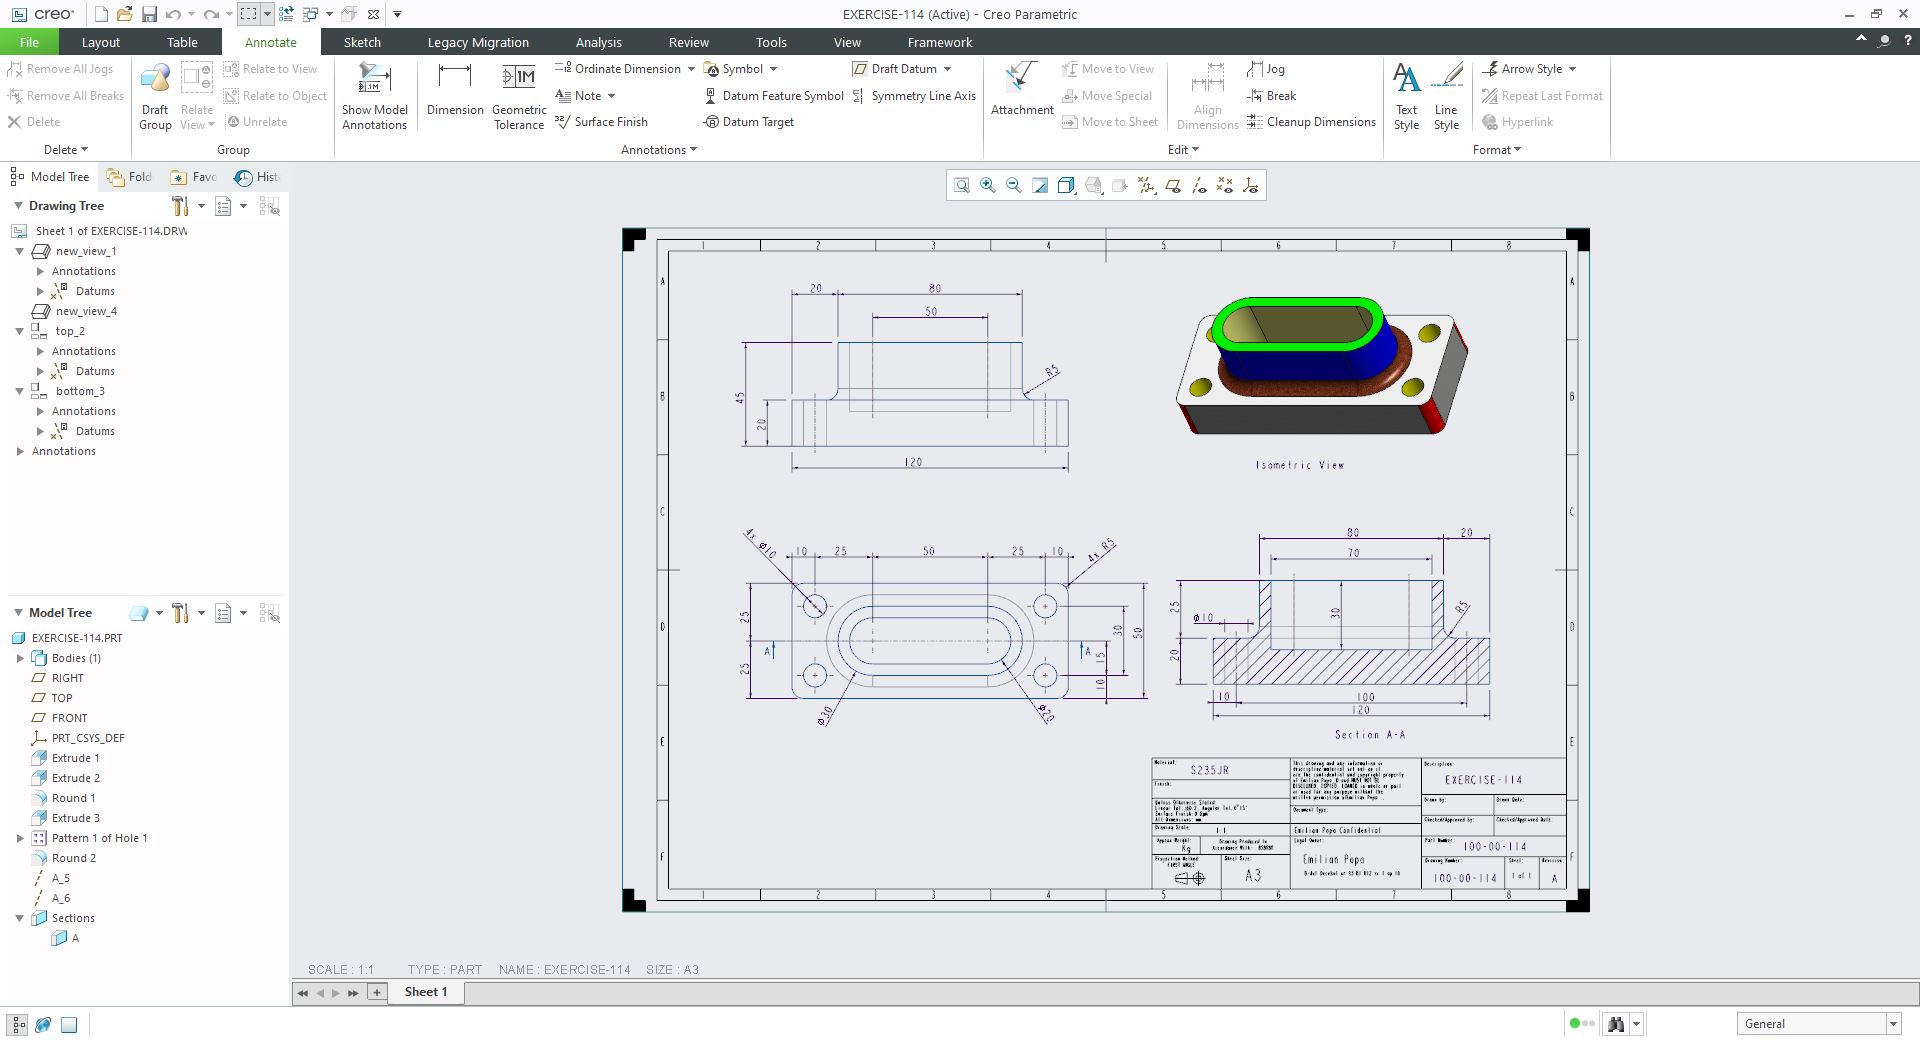Click the Close window X icon in quick access
The image size is (1920, 1040).
coord(373,14)
